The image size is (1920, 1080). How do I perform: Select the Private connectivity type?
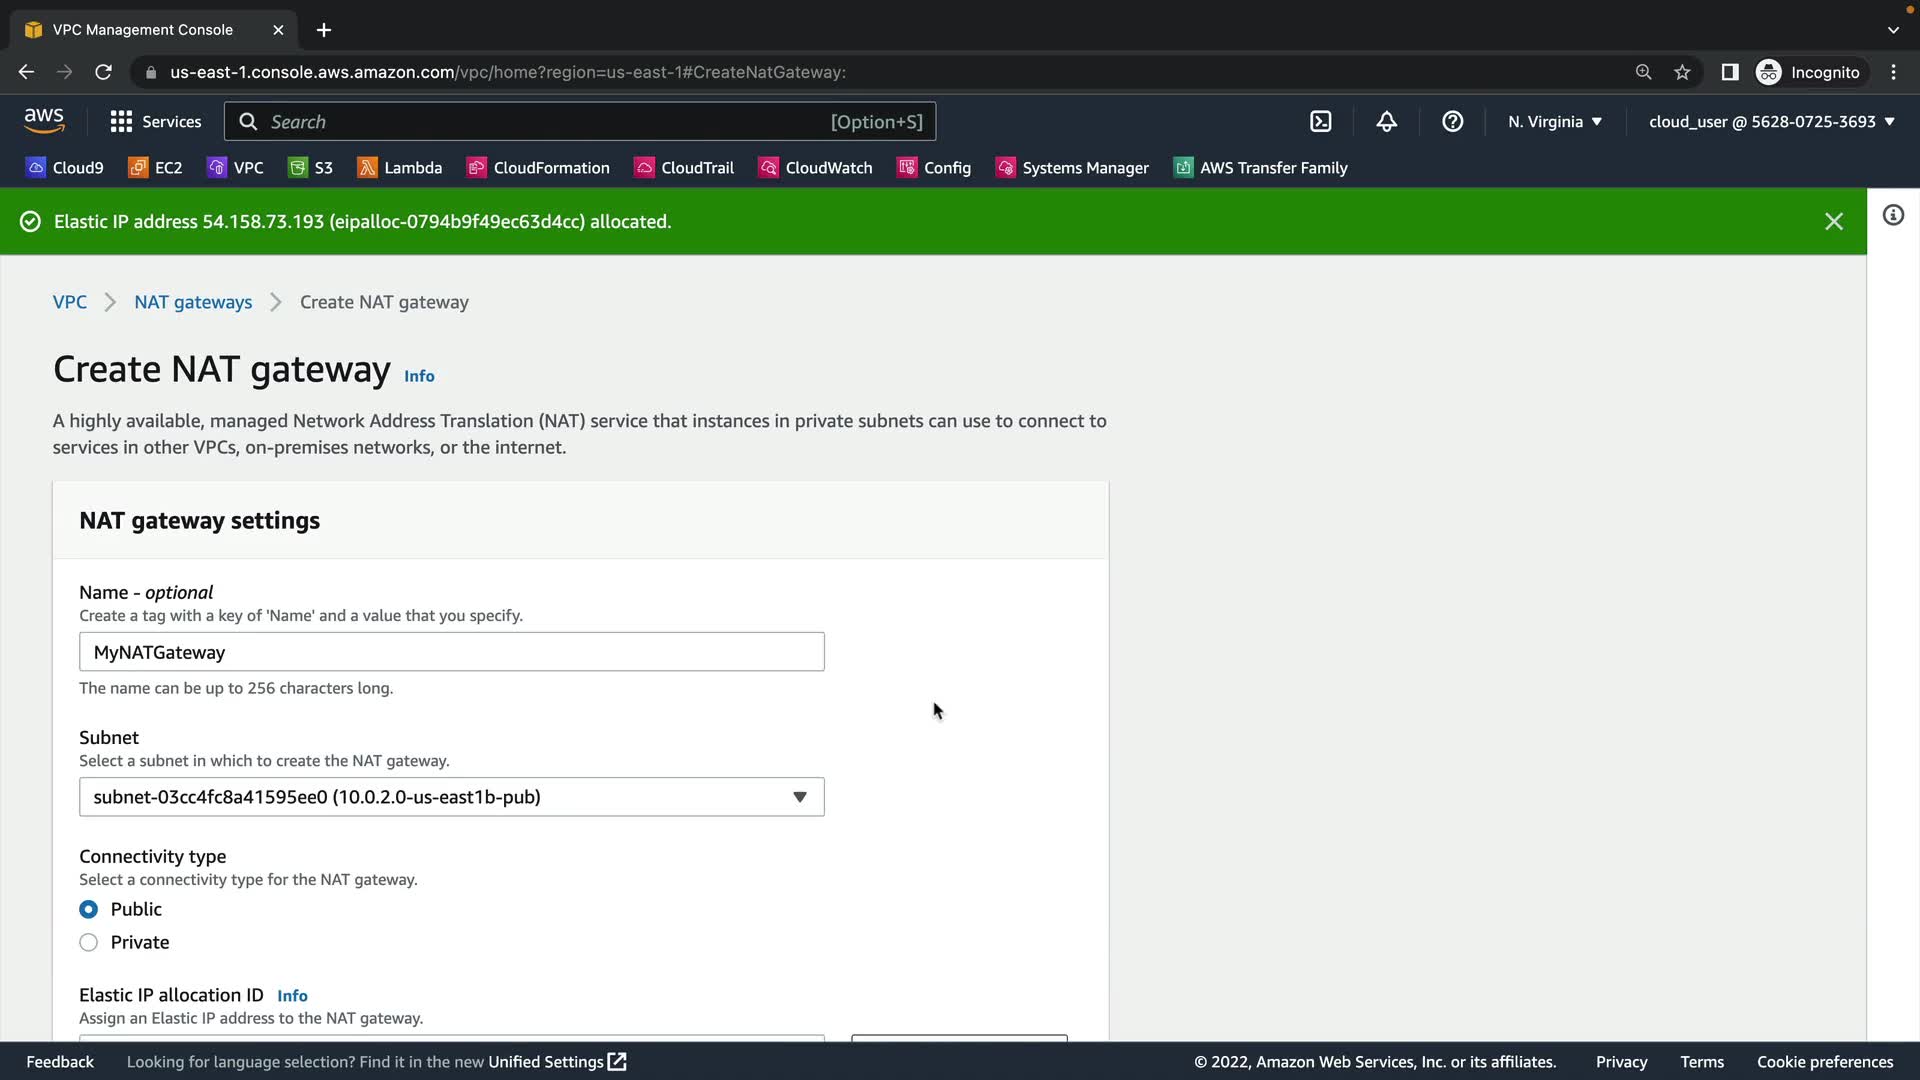89,942
